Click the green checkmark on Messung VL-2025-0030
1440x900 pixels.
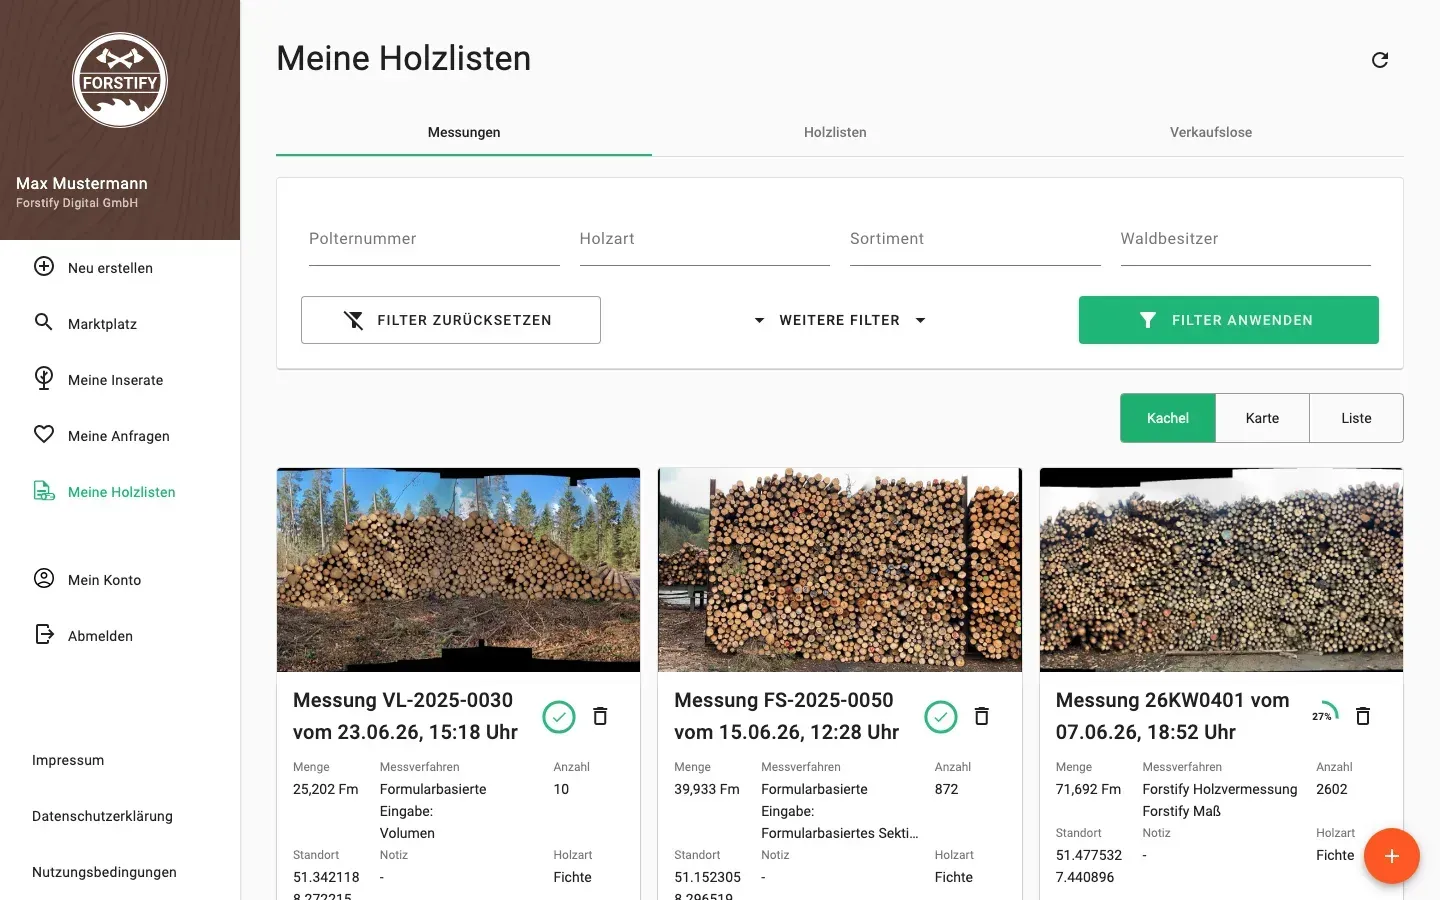[x=559, y=716]
